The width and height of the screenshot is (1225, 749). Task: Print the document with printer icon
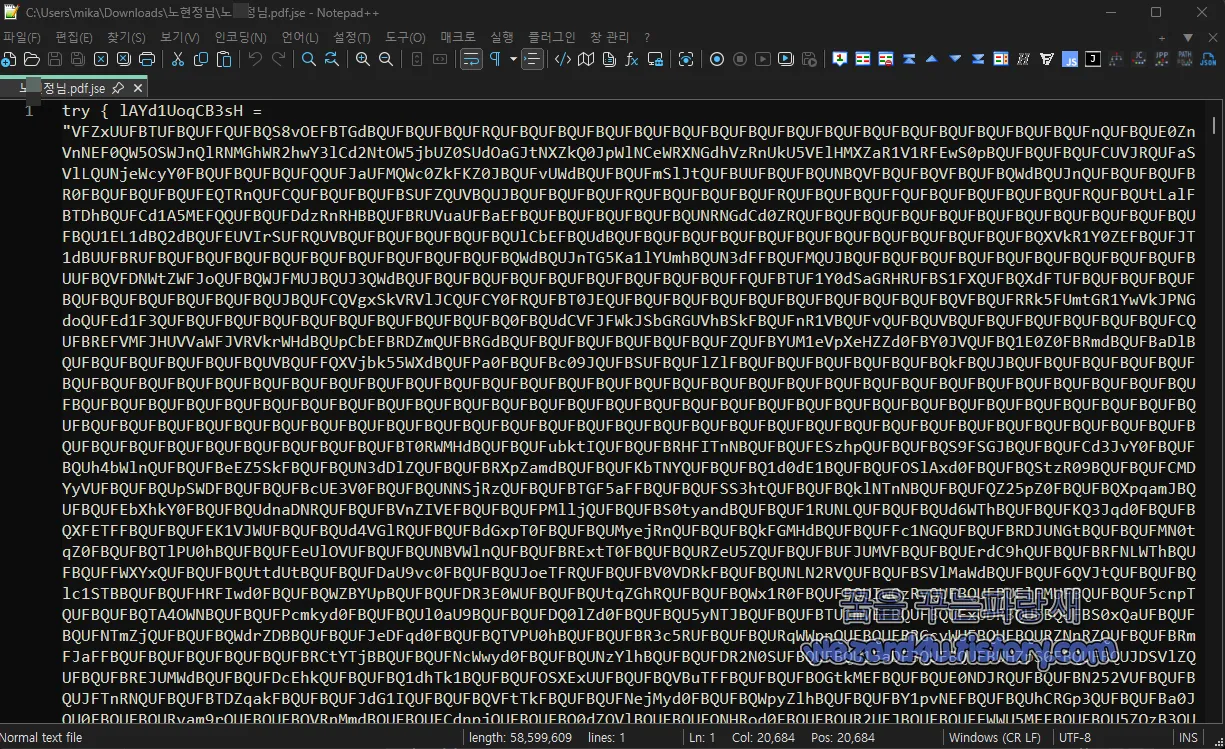(147, 59)
